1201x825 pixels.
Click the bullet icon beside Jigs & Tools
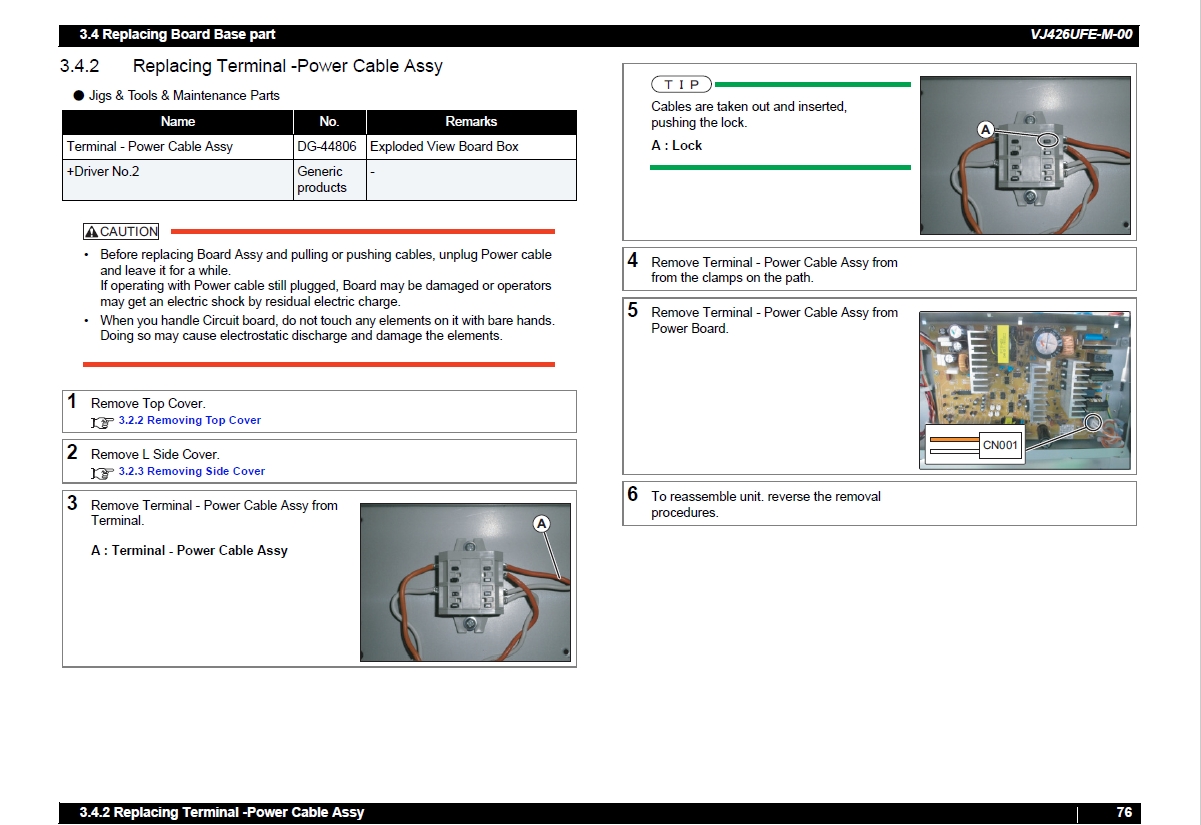click(x=79, y=96)
